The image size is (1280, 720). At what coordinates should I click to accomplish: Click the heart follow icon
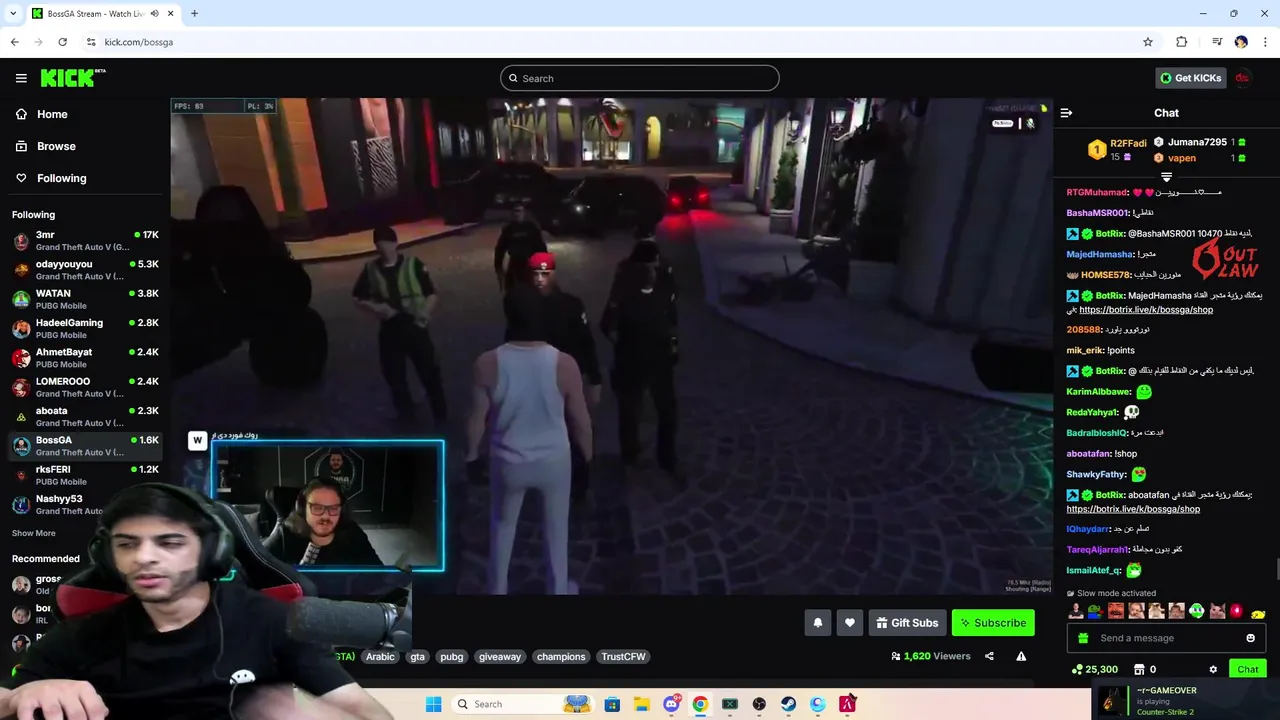pyautogui.click(x=850, y=623)
